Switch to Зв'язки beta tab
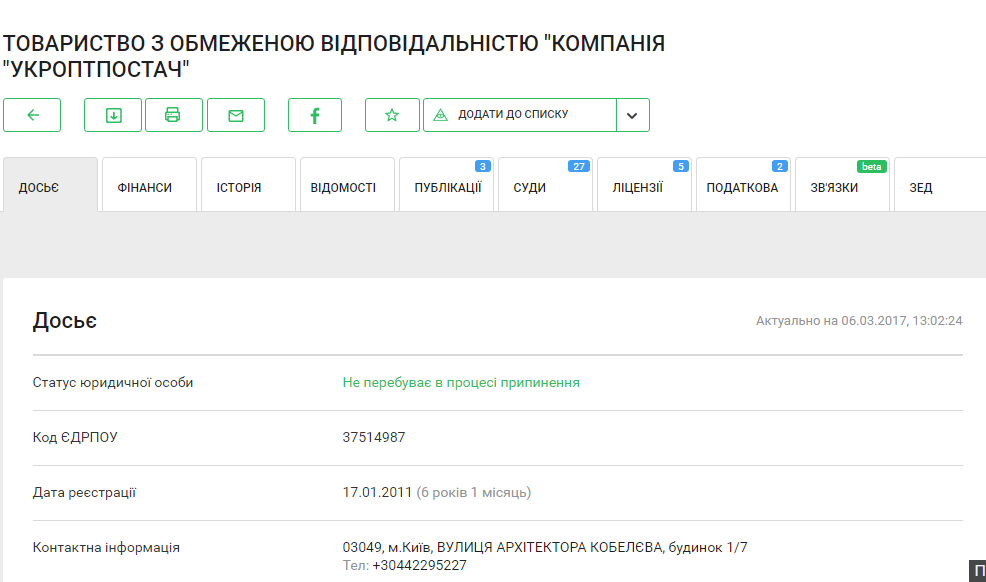The image size is (986, 582). click(833, 187)
